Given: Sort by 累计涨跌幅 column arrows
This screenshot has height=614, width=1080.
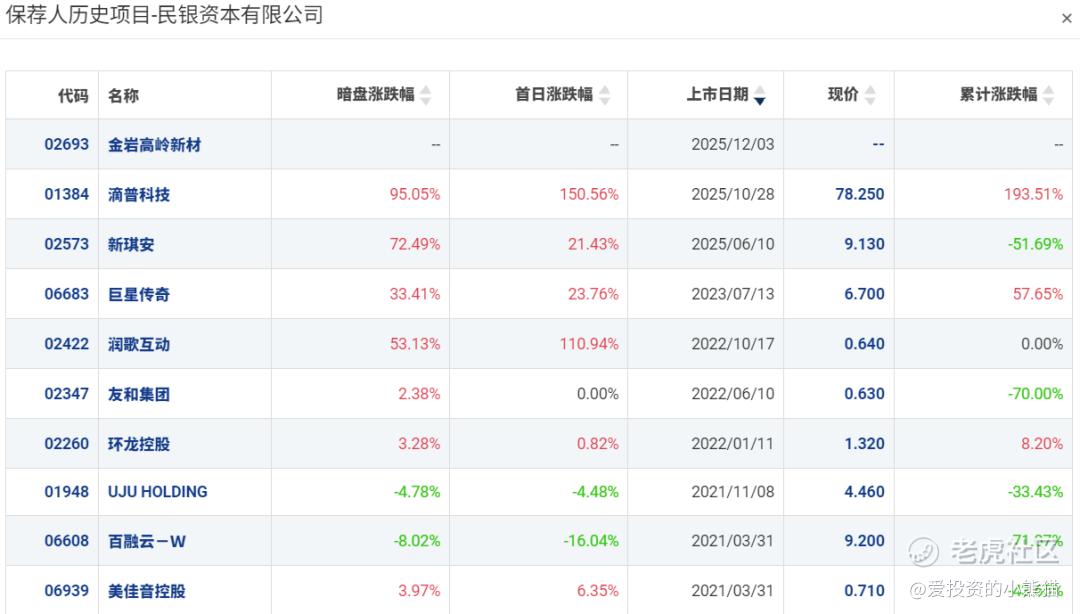Looking at the screenshot, I should [x=1048, y=95].
